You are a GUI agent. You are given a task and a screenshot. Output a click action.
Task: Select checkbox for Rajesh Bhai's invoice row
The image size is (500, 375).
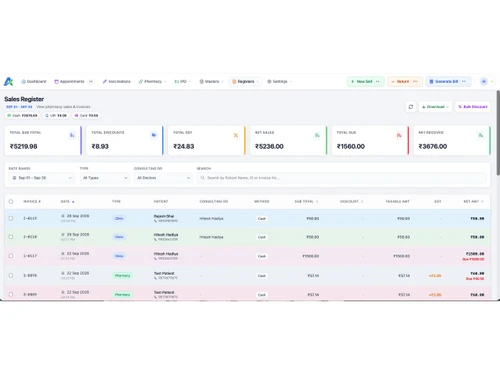[x=11, y=218]
